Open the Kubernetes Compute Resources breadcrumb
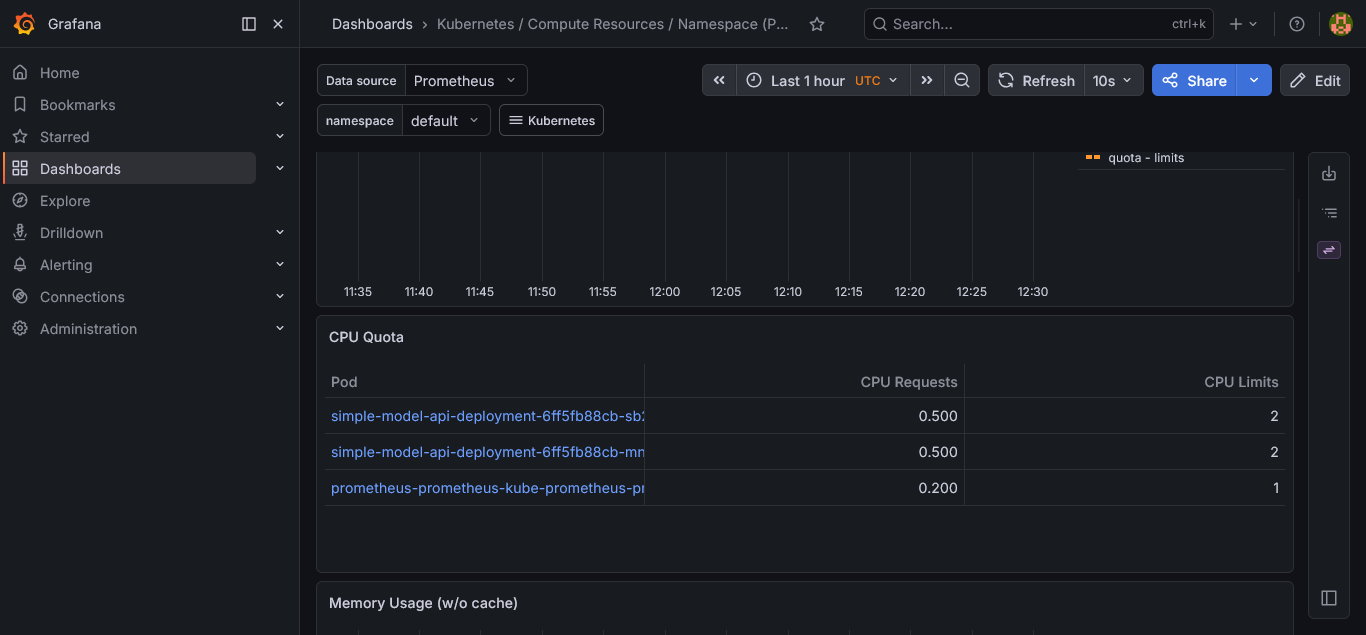This screenshot has width=1366, height=635. pyautogui.click(x=613, y=24)
